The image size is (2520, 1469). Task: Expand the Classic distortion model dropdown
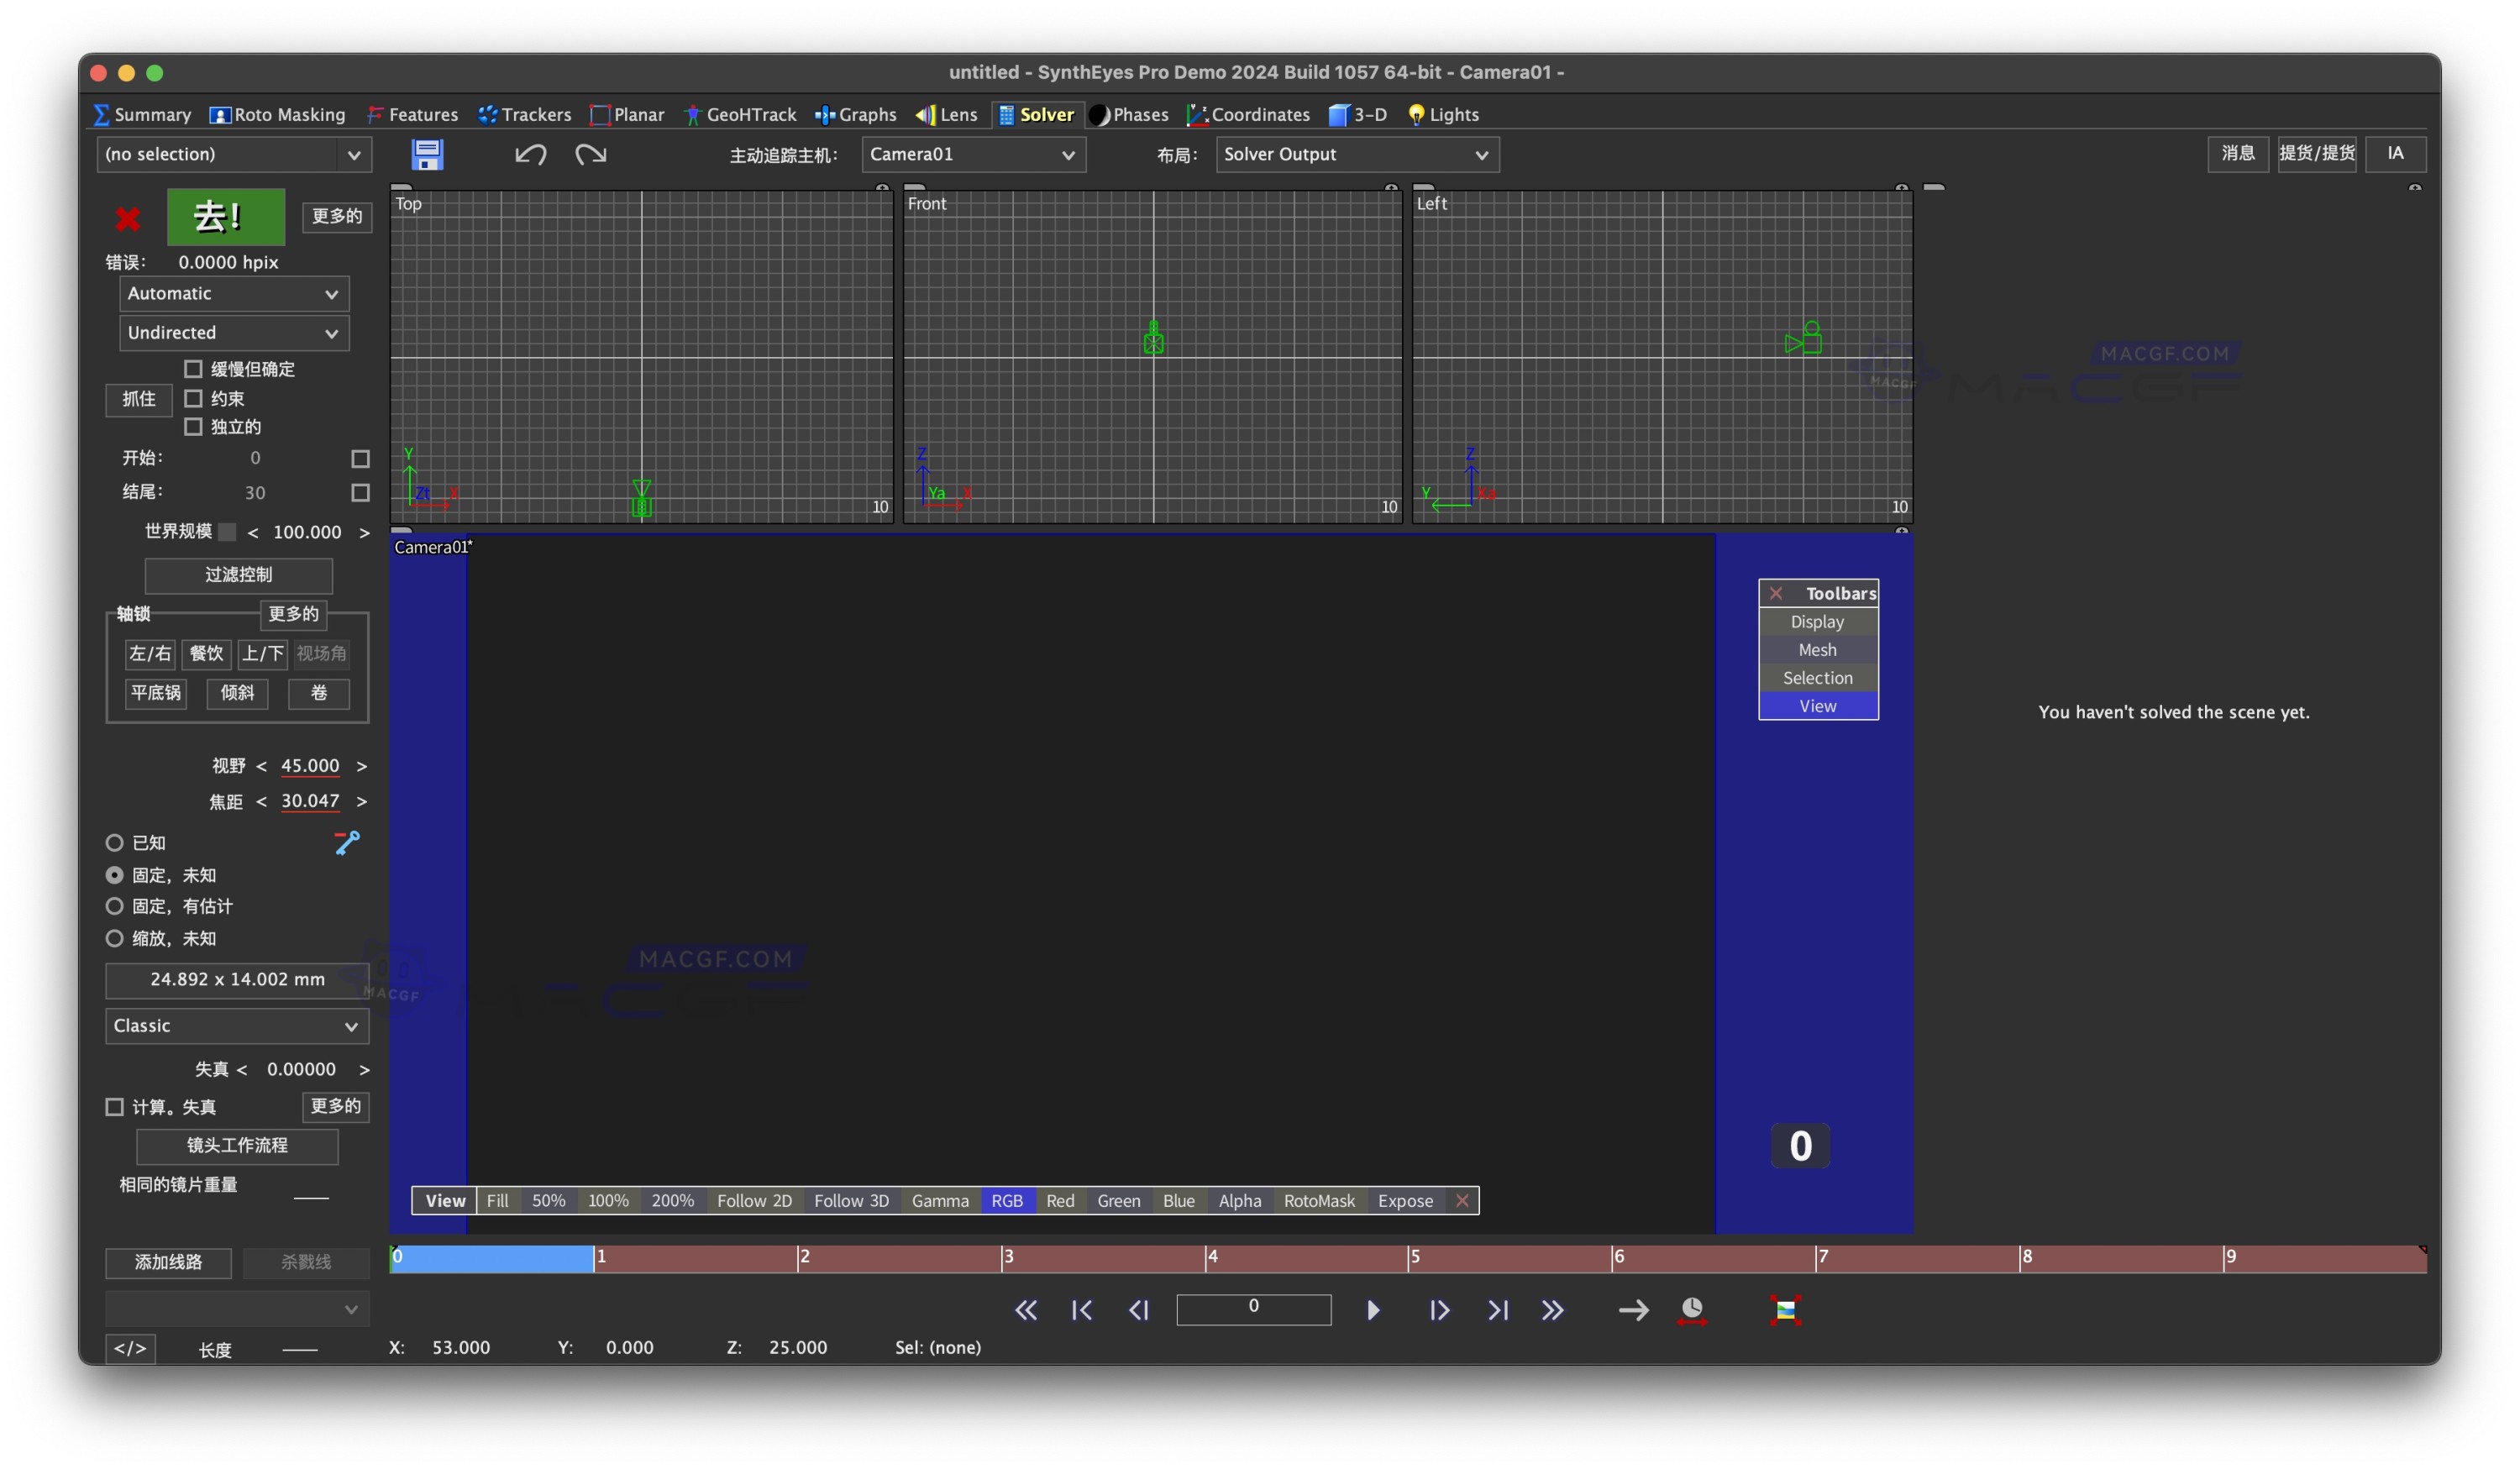237,1026
